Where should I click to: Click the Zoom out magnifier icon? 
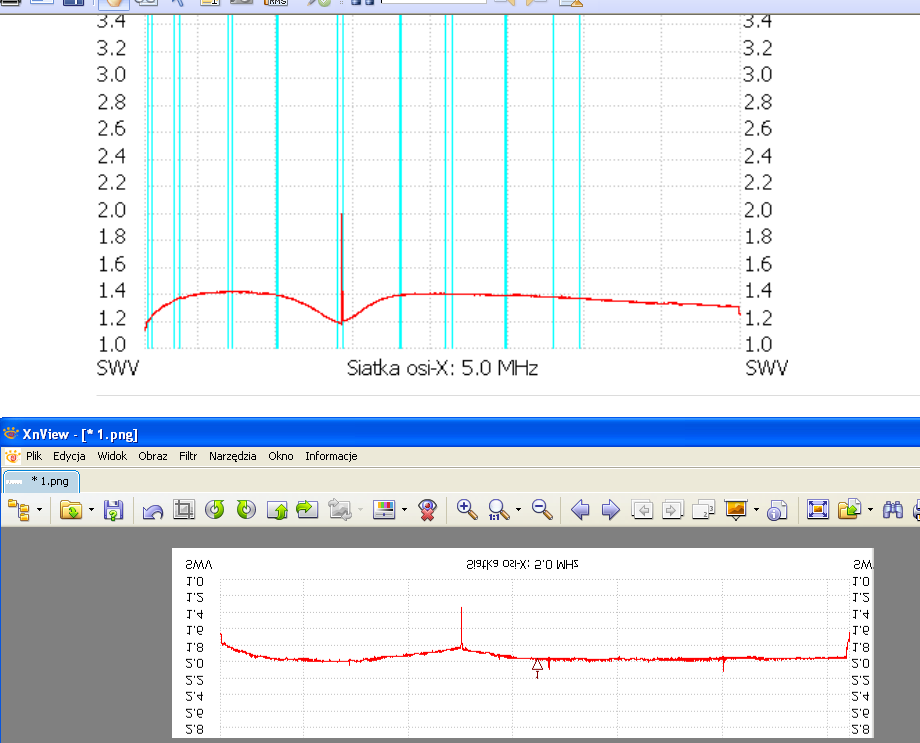click(x=543, y=510)
